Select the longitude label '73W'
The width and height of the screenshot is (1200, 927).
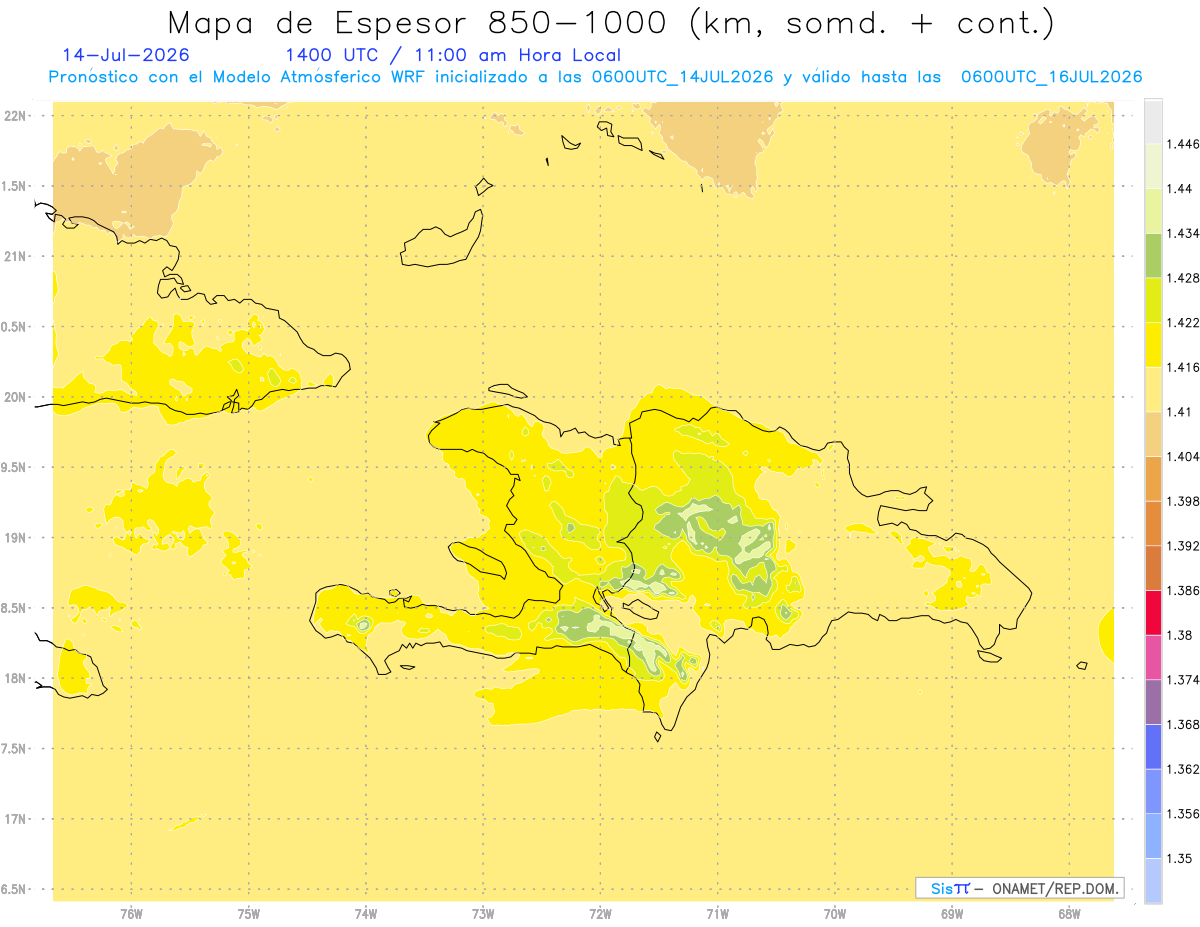point(483,913)
